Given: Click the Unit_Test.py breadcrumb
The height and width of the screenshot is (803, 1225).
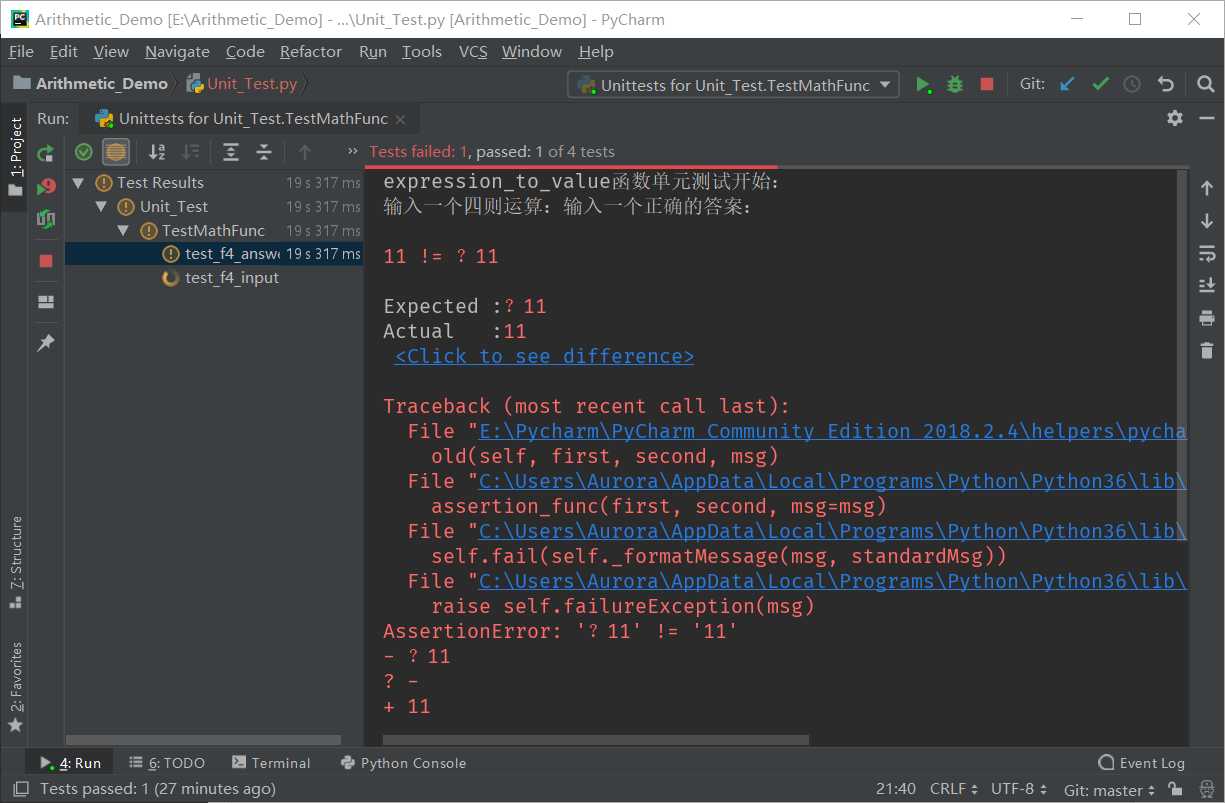Looking at the screenshot, I should click(x=242, y=84).
